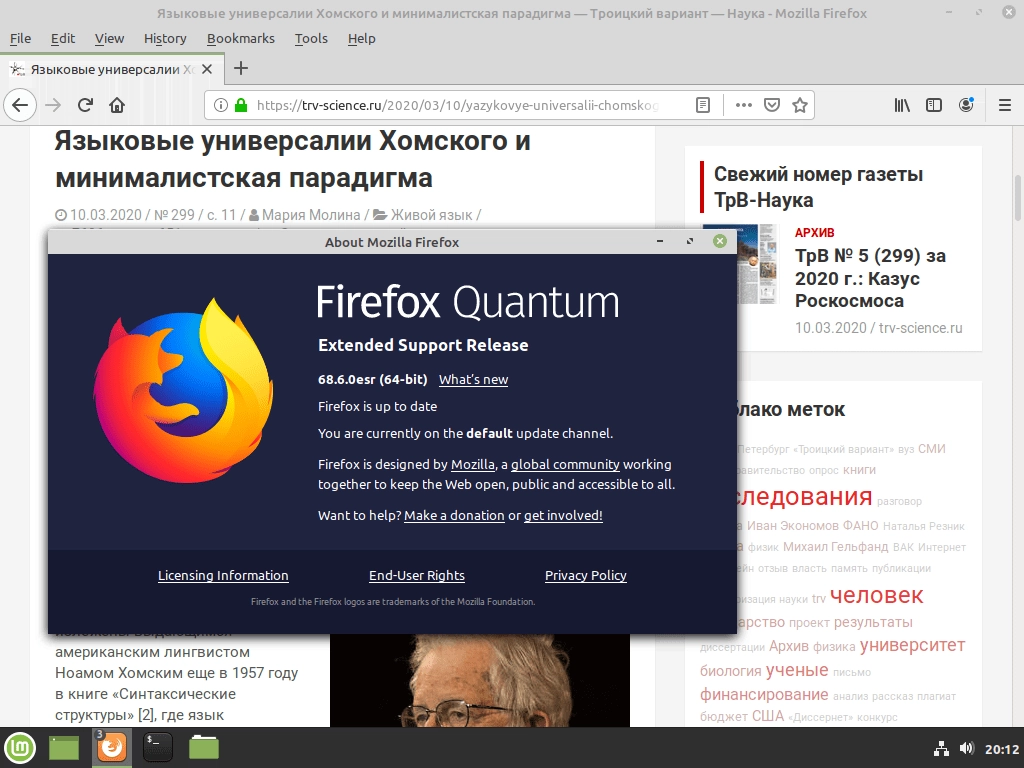Reload the current page
1024x768 pixels.
point(85,104)
